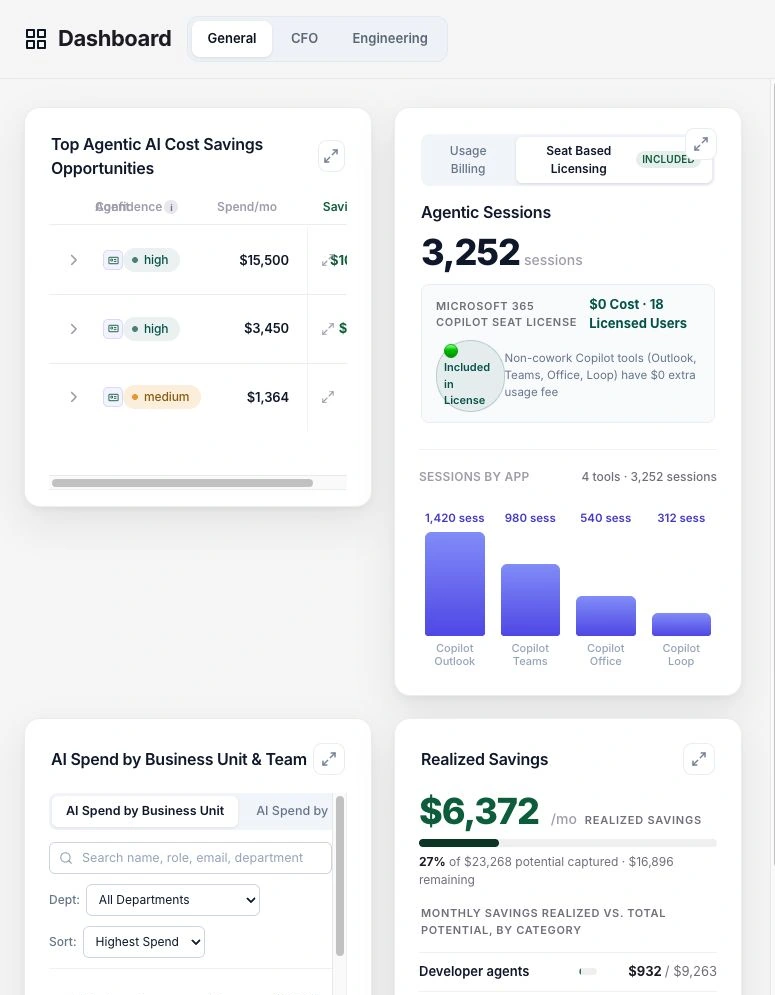Viewport: 775px width, 995px height.
Task: Click the Spend/mo column header
Action: 247,207
